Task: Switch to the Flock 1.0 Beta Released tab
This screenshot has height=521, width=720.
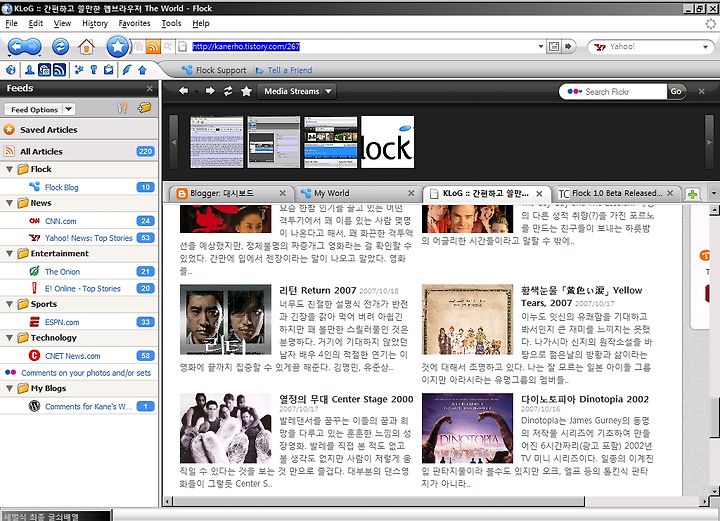Action: [x=617, y=194]
